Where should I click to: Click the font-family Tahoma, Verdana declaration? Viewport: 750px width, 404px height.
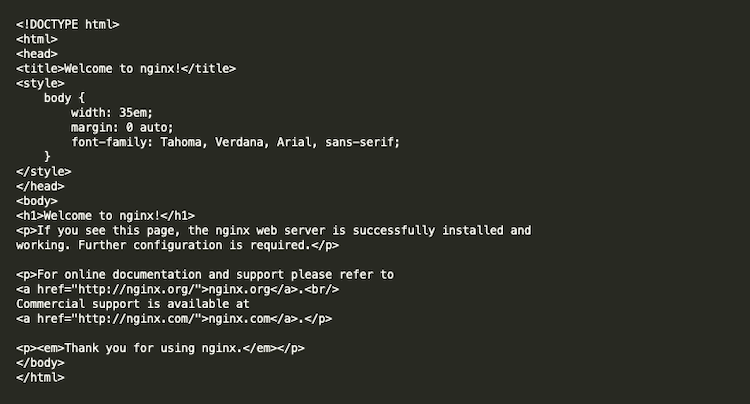pos(235,142)
